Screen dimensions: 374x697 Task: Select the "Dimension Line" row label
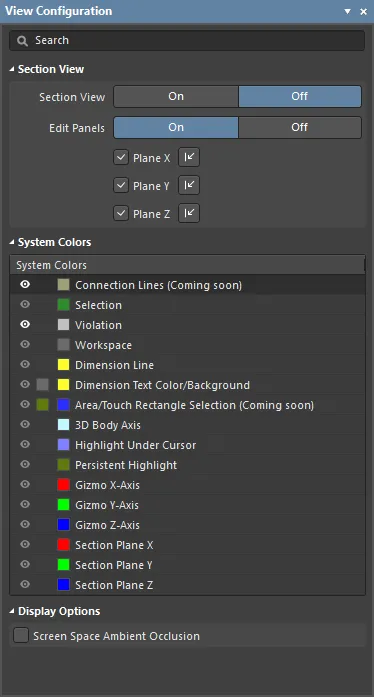coord(114,365)
